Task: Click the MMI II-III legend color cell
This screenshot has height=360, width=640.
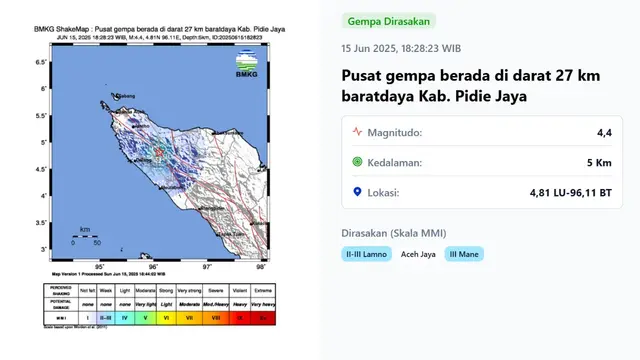Action: click(x=106, y=318)
